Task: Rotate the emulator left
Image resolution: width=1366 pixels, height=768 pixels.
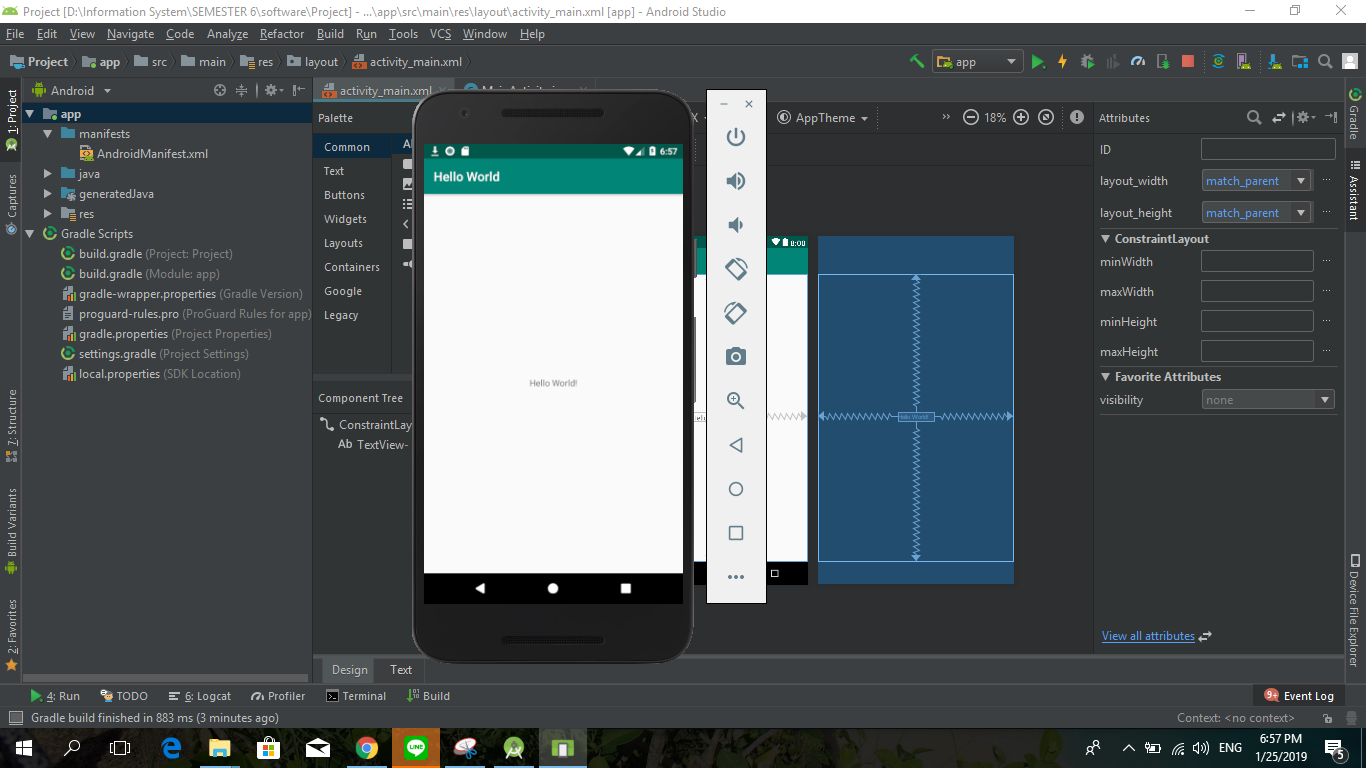Action: [736, 268]
